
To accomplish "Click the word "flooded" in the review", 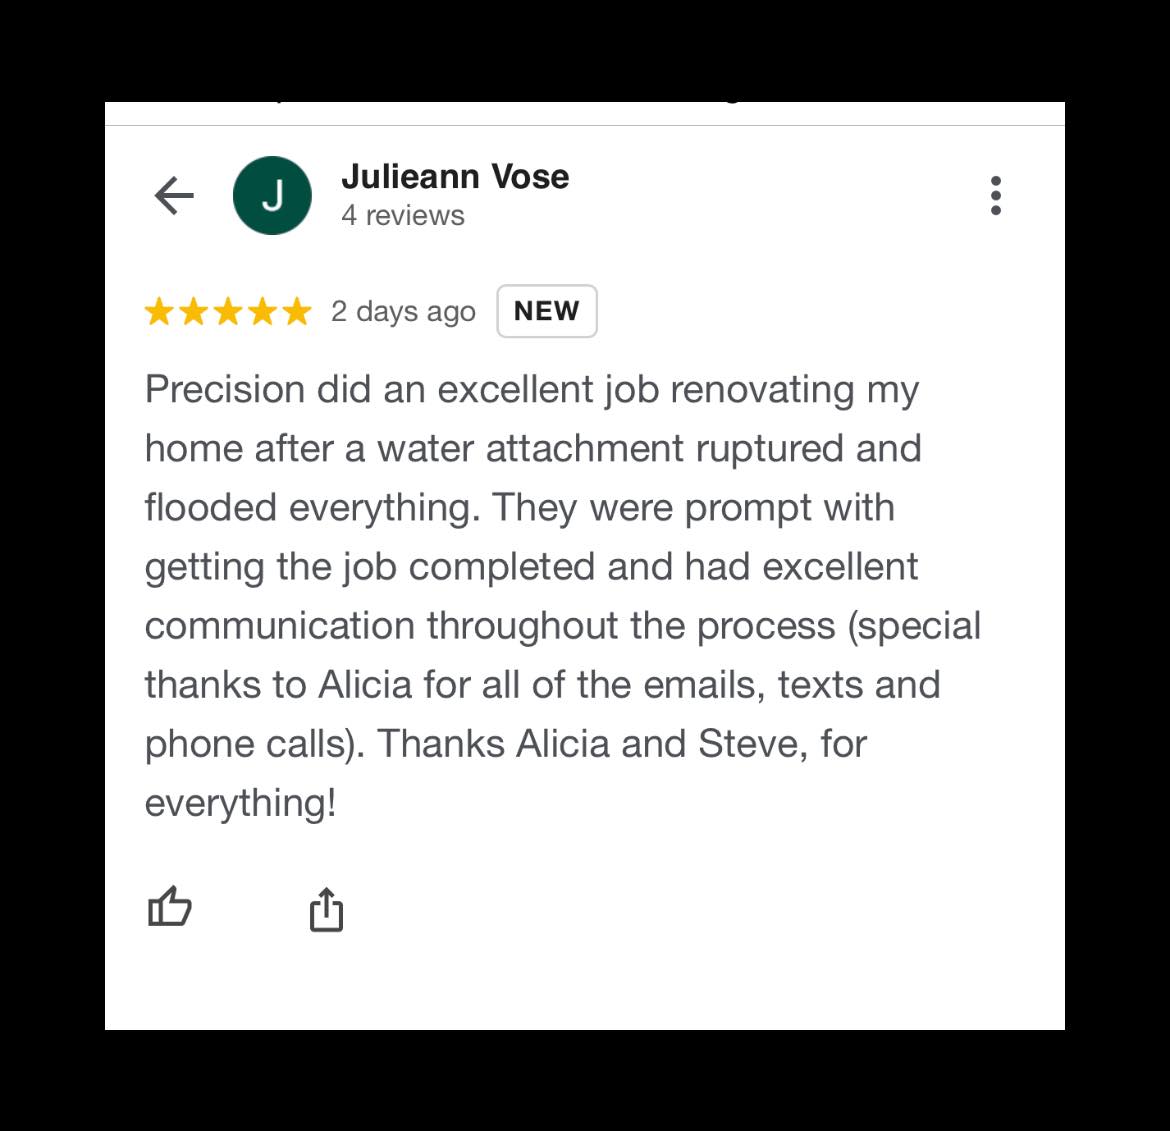I will click(211, 507).
